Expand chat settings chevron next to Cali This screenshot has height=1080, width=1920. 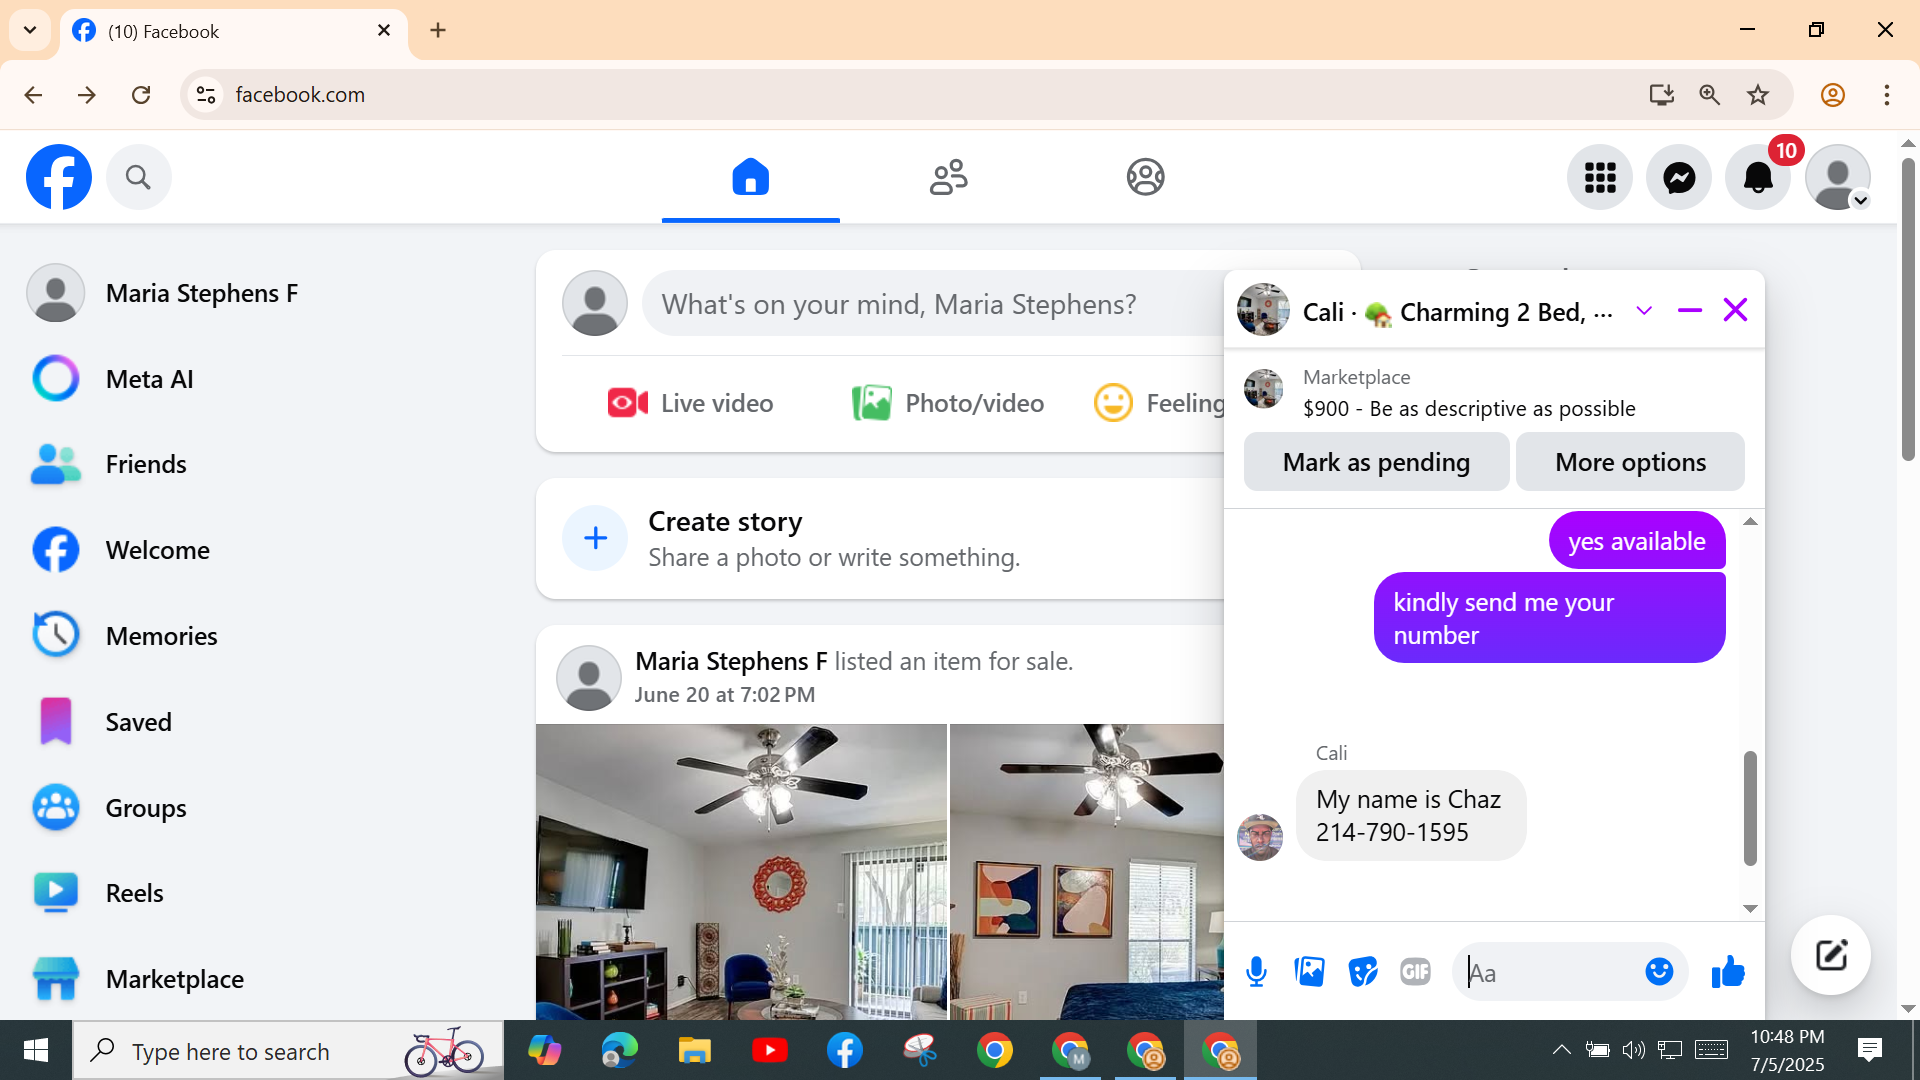tap(1644, 311)
